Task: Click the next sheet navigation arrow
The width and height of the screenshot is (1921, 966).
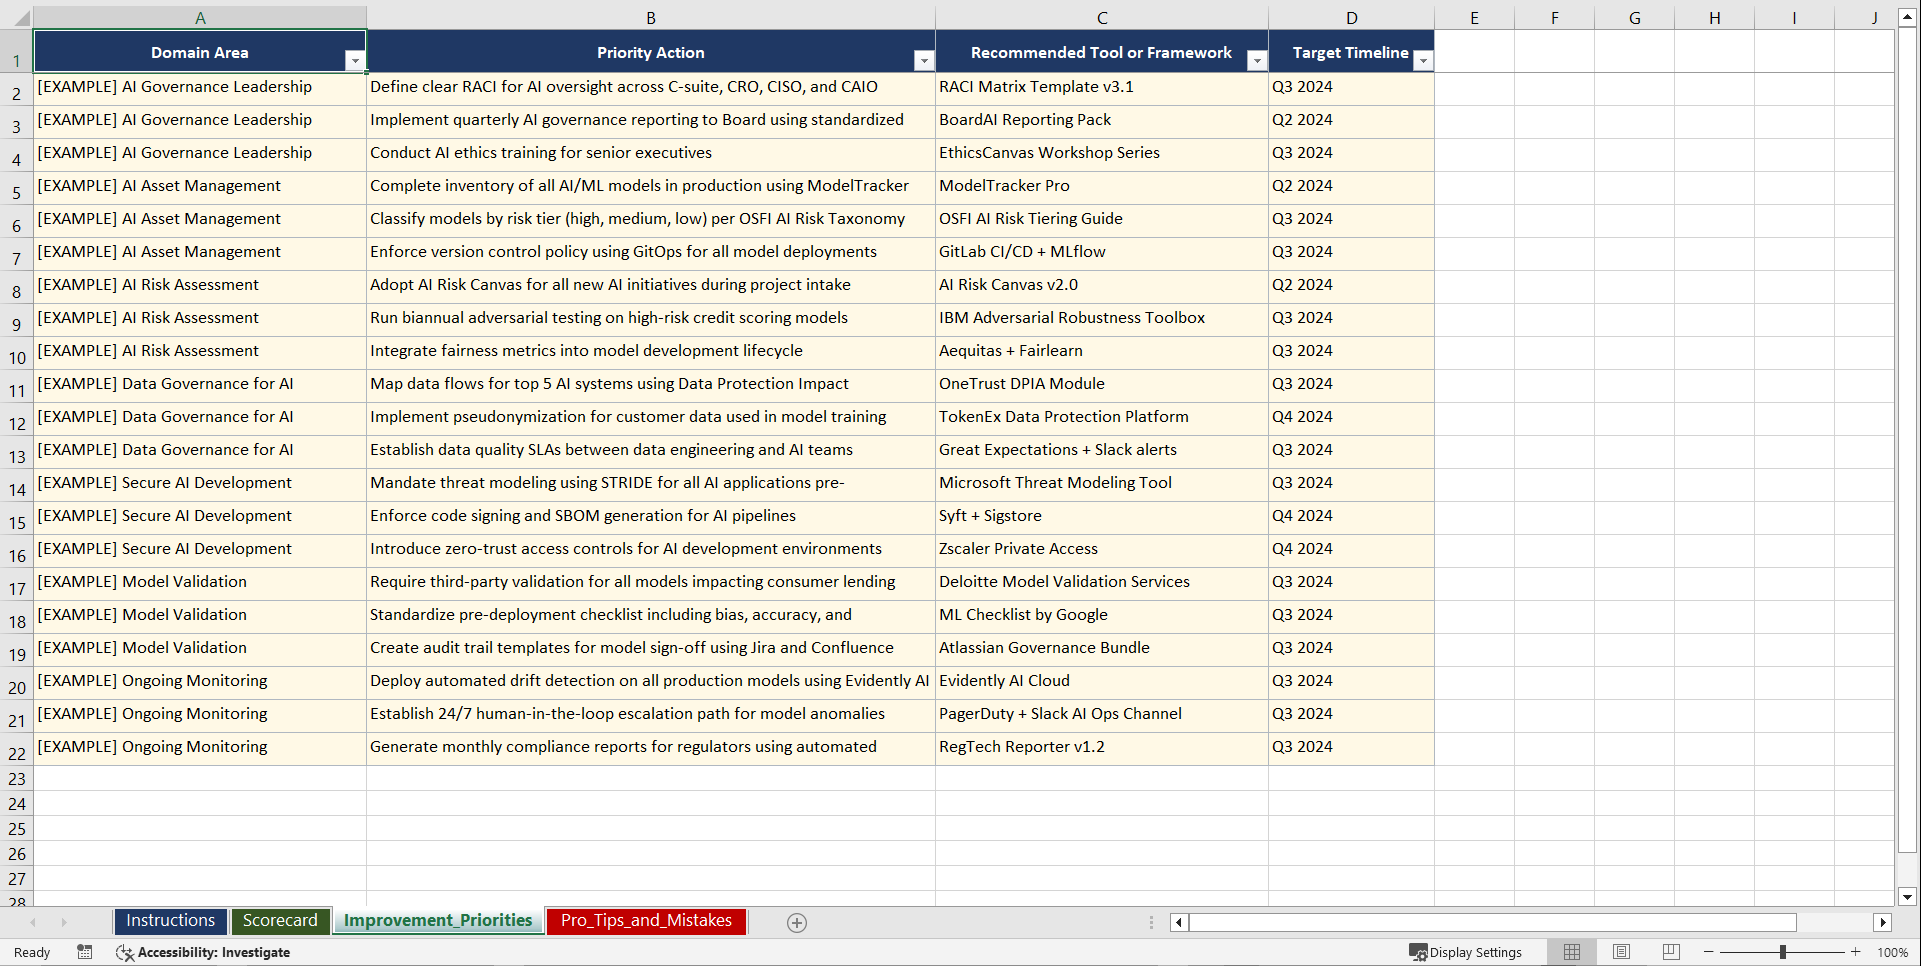Action: tap(64, 922)
